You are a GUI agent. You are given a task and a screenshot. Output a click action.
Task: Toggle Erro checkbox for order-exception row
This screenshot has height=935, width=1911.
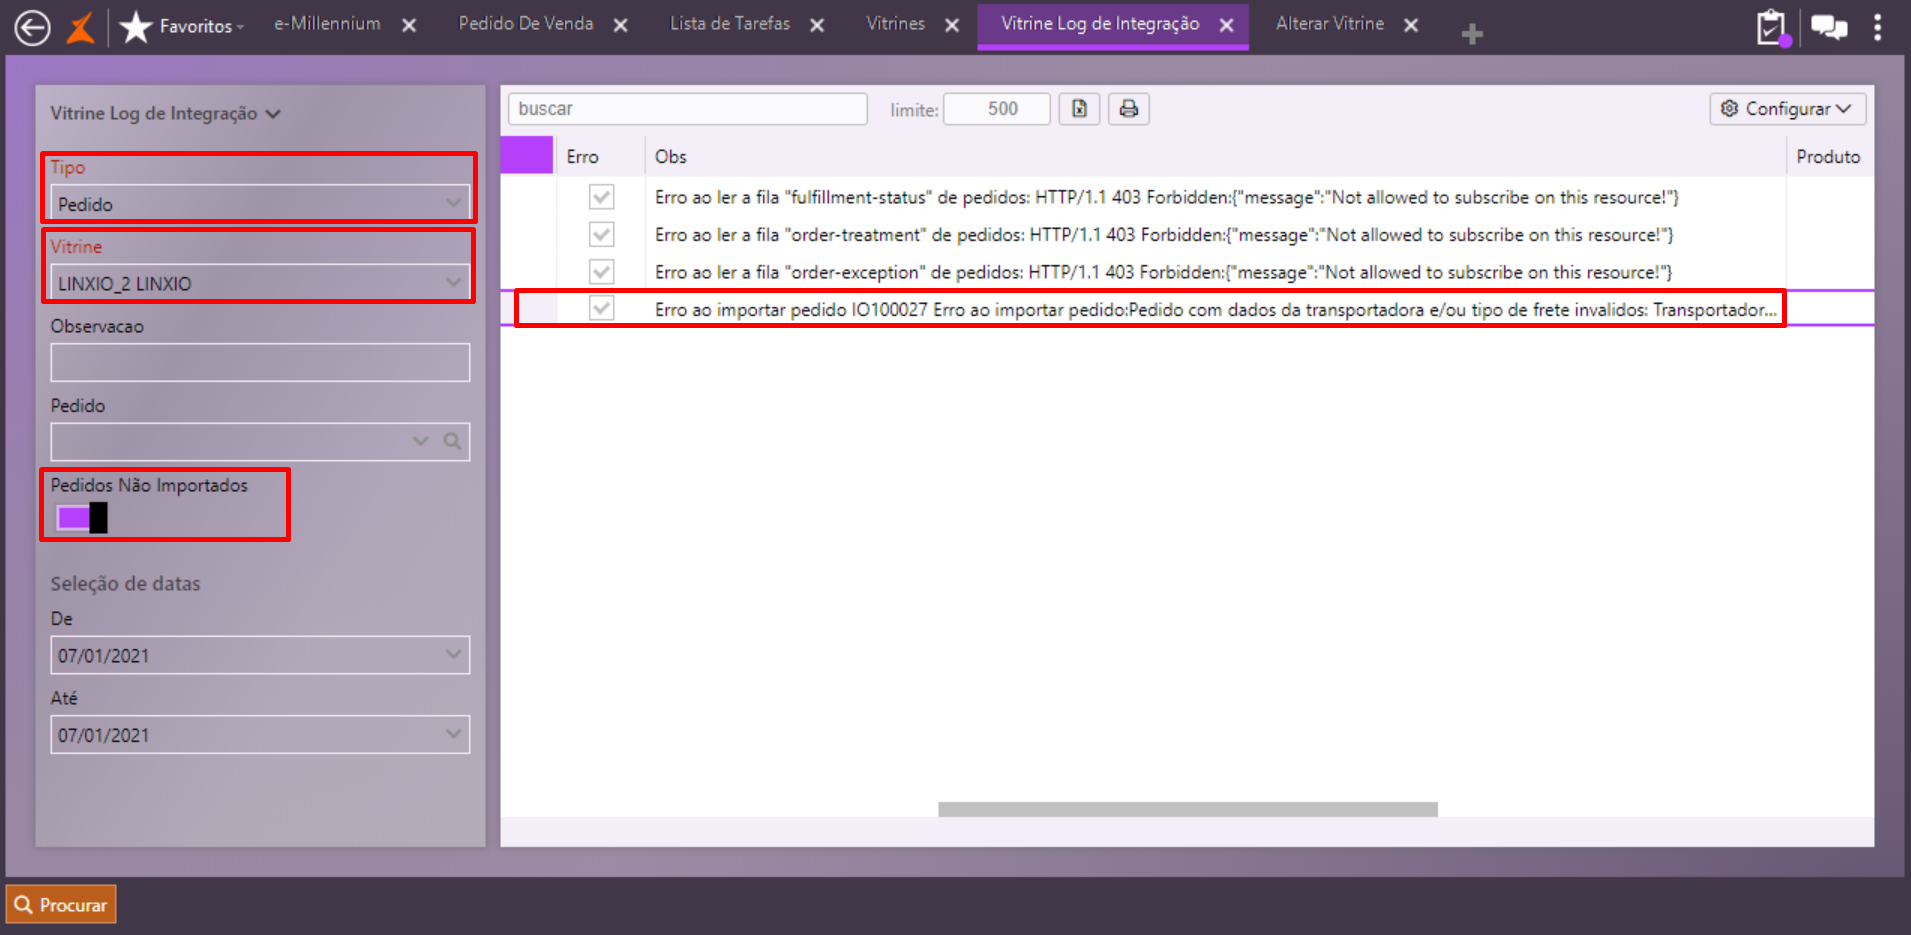click(x=601, y=271)
